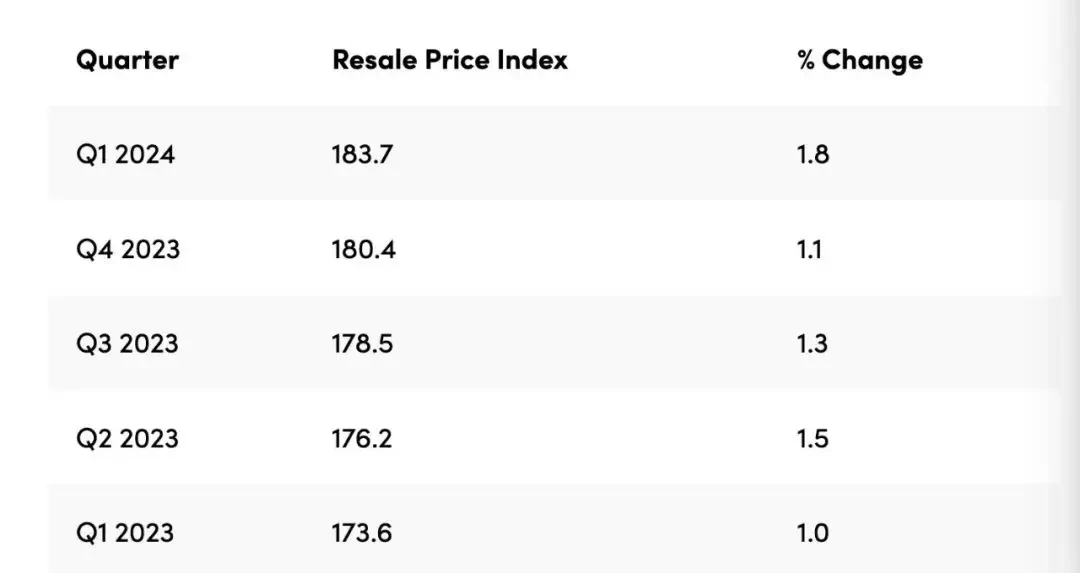This screenshot has width=1080, height=573.
Task: Click the Resale Price Index header
Action: 450,60
